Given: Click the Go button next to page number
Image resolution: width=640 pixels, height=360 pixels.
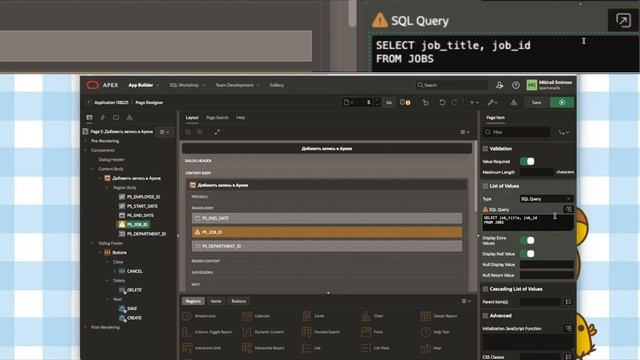Looking at the screenshot, I should click(389, 102).
